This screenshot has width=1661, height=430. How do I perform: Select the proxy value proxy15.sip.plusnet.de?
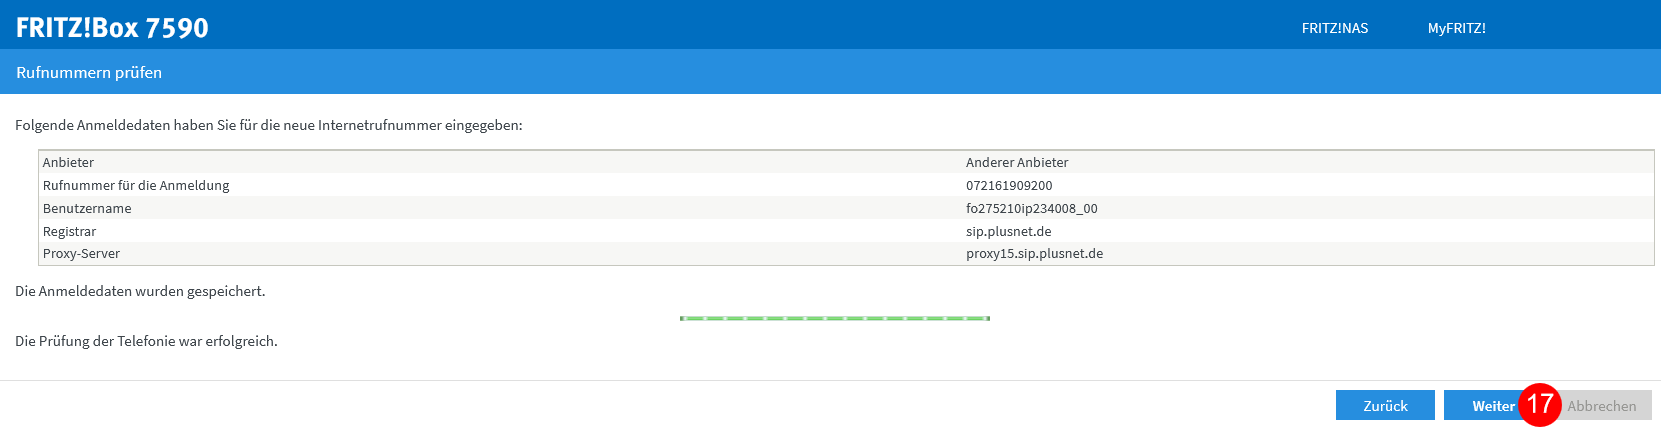click(x=1035, y=253)
